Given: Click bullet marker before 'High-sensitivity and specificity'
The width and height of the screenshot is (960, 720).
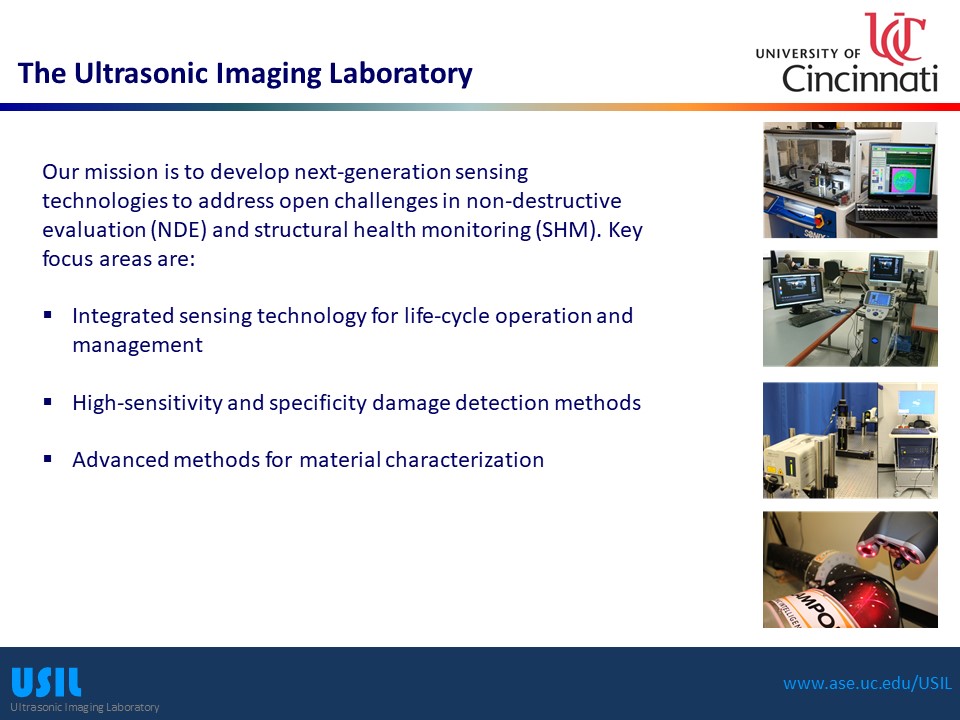Looking at the screenshot, I should (x=48, y=402).
